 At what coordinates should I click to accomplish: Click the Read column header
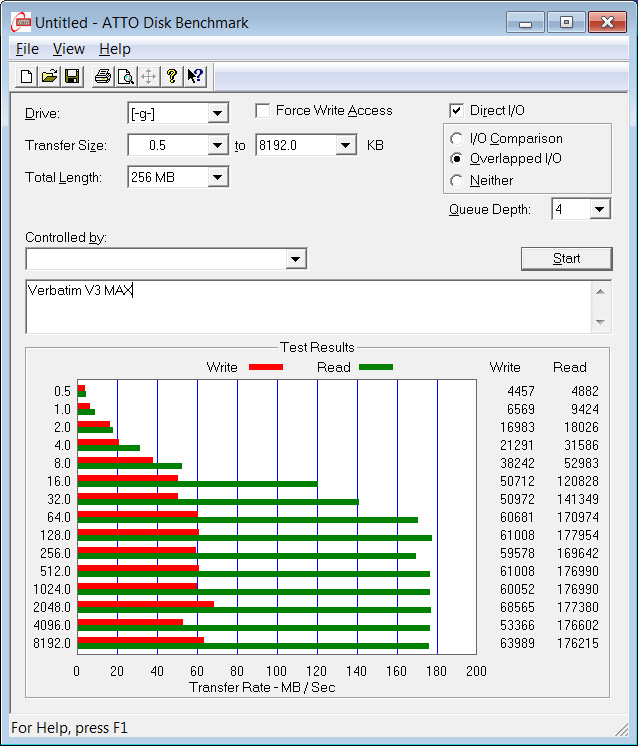tap(569, 367)
